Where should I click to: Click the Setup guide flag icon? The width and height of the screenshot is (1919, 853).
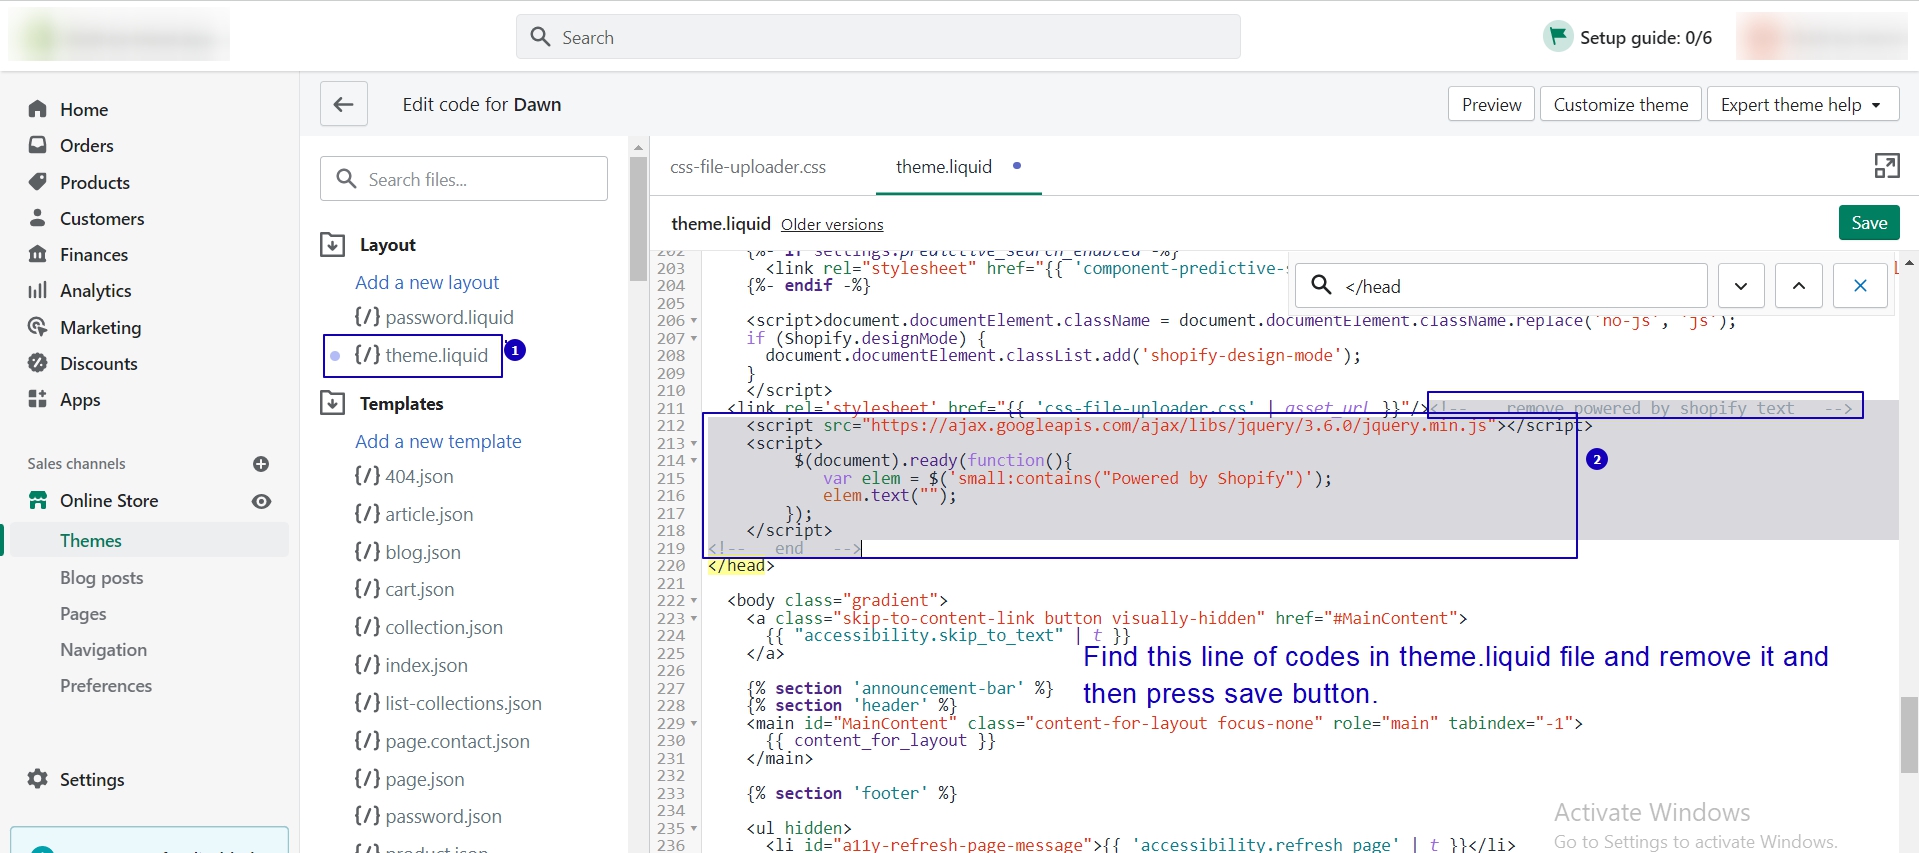(x=1557, y=37)
